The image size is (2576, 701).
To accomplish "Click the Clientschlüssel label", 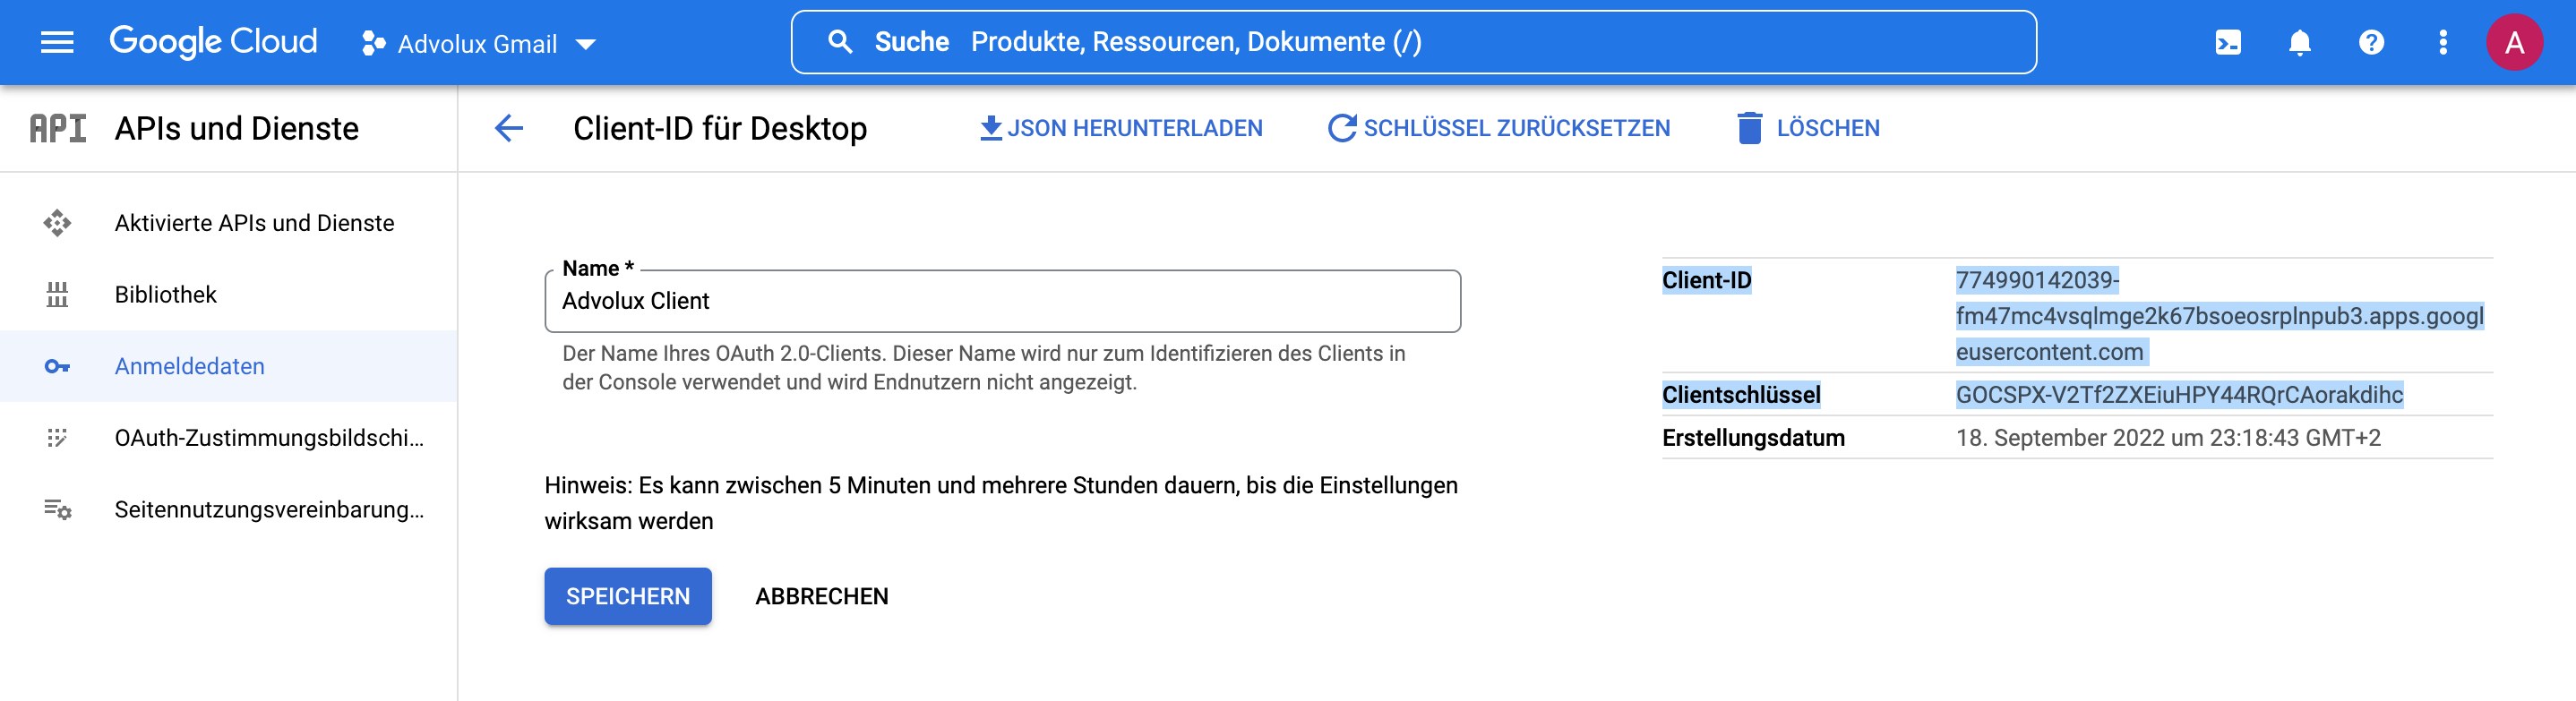I will click(x=1741, y=395).
